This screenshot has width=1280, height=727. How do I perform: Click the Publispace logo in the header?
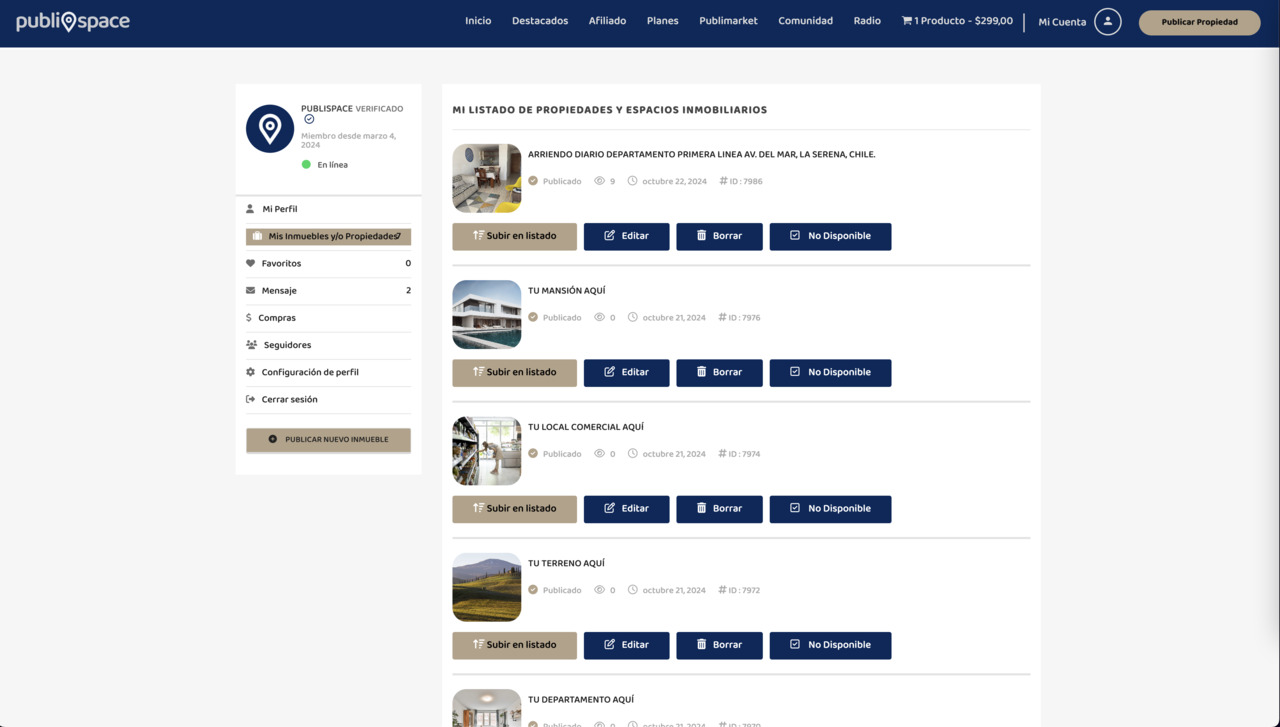(x=73, y=21)
